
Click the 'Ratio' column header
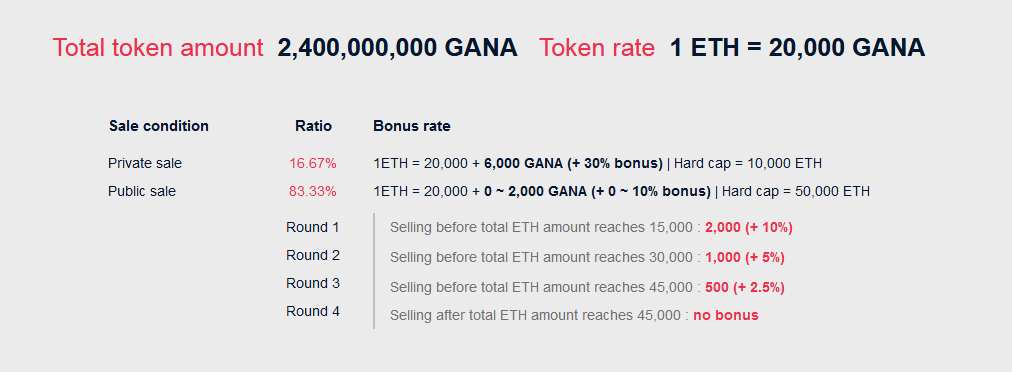[x=313, y=126]
